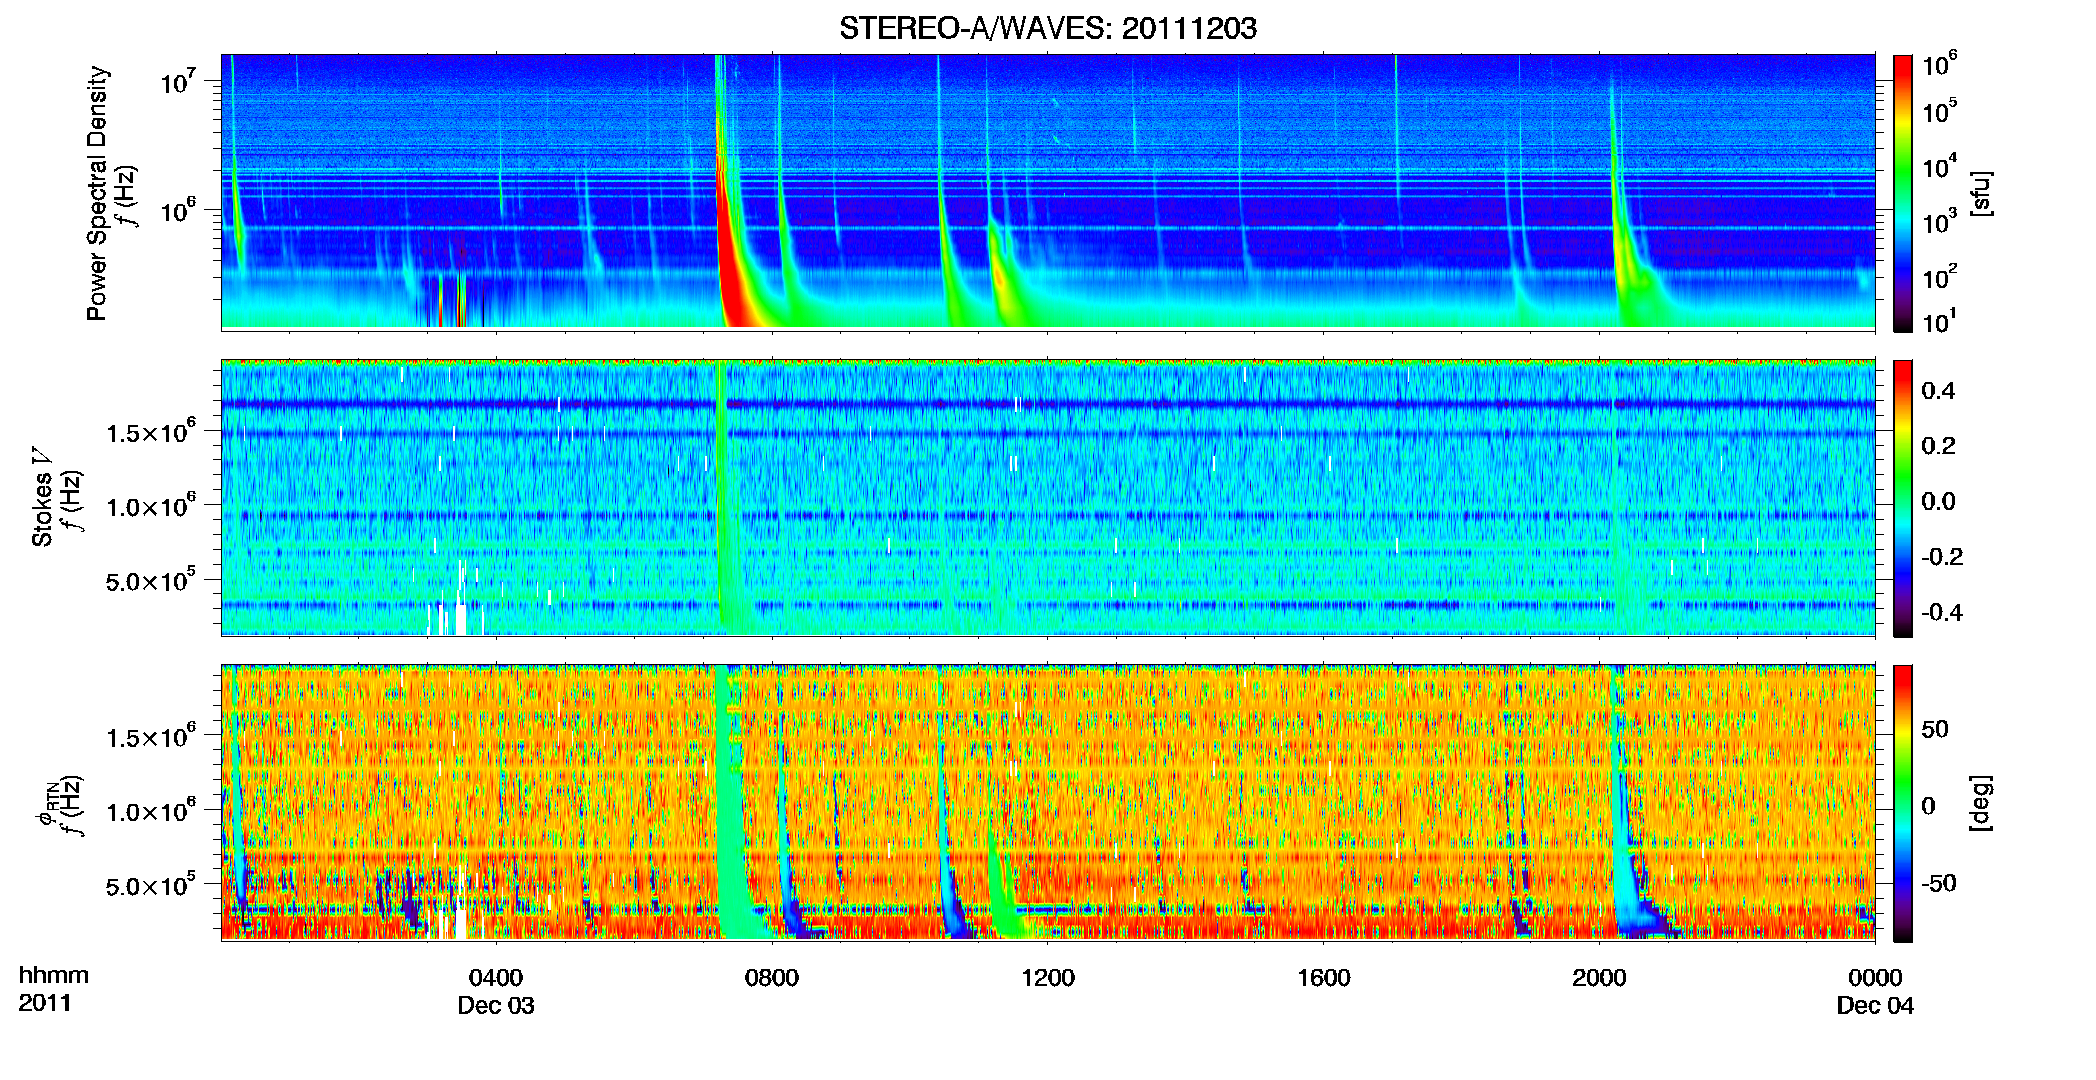The width and height of the screenshot is (2096, 1080).
Task: Click the 0 value on degree colorbar
Action: (x=1928, y=805)
